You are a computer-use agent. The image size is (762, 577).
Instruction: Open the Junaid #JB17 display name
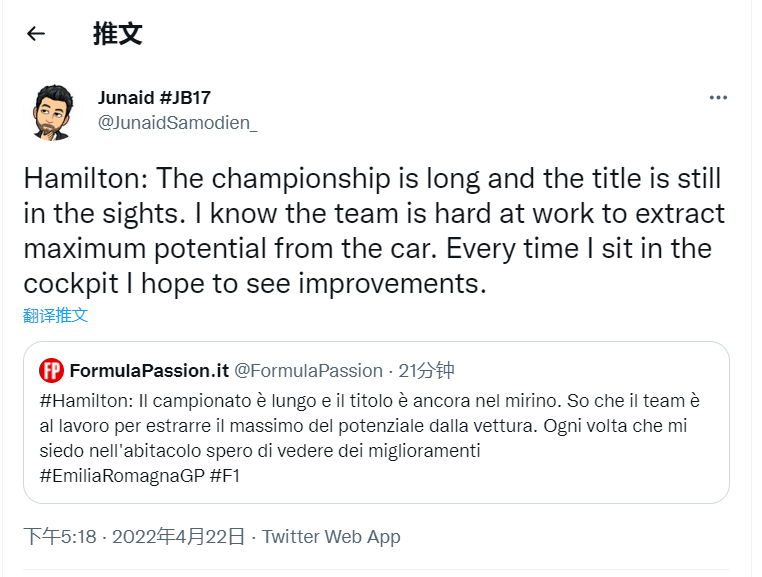(154, 98)
